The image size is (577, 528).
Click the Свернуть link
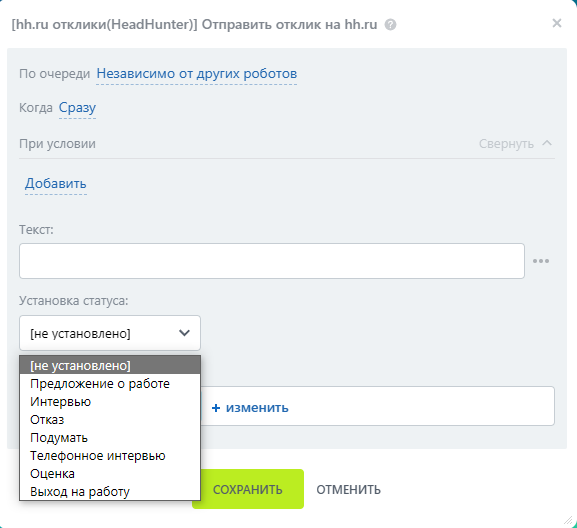pyautogui.click(x=506, y=143)
